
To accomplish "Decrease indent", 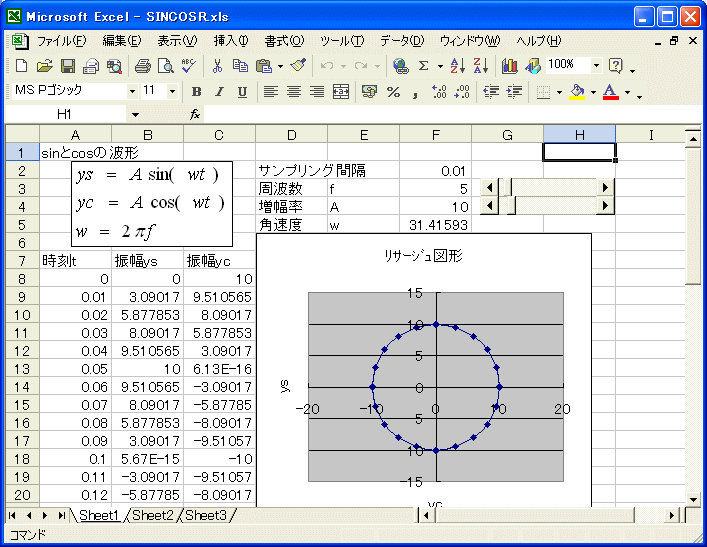I will [491, 92].
